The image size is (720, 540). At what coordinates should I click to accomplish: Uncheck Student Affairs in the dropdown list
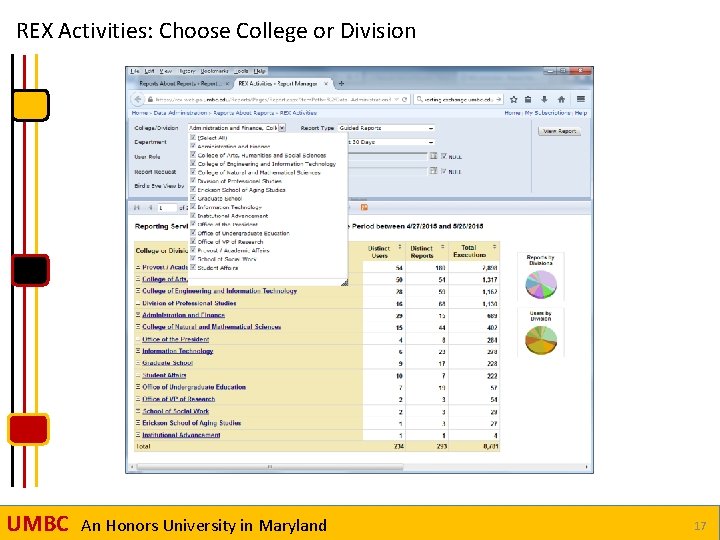pos(193,267)
